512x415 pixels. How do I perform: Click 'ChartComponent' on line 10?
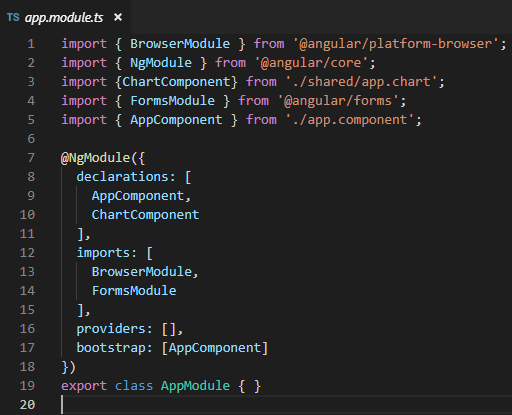click(x=145, y=215)
